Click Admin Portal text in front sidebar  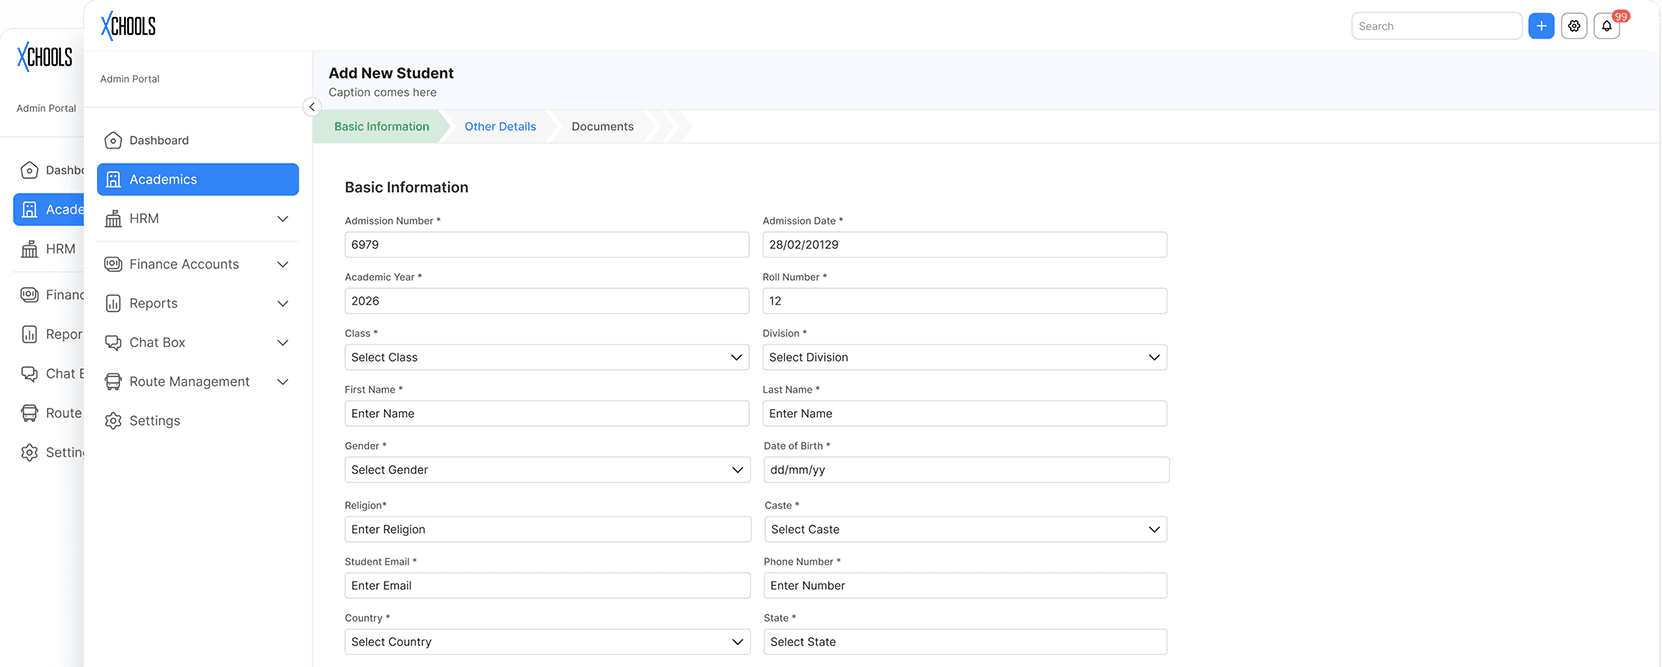130,79
